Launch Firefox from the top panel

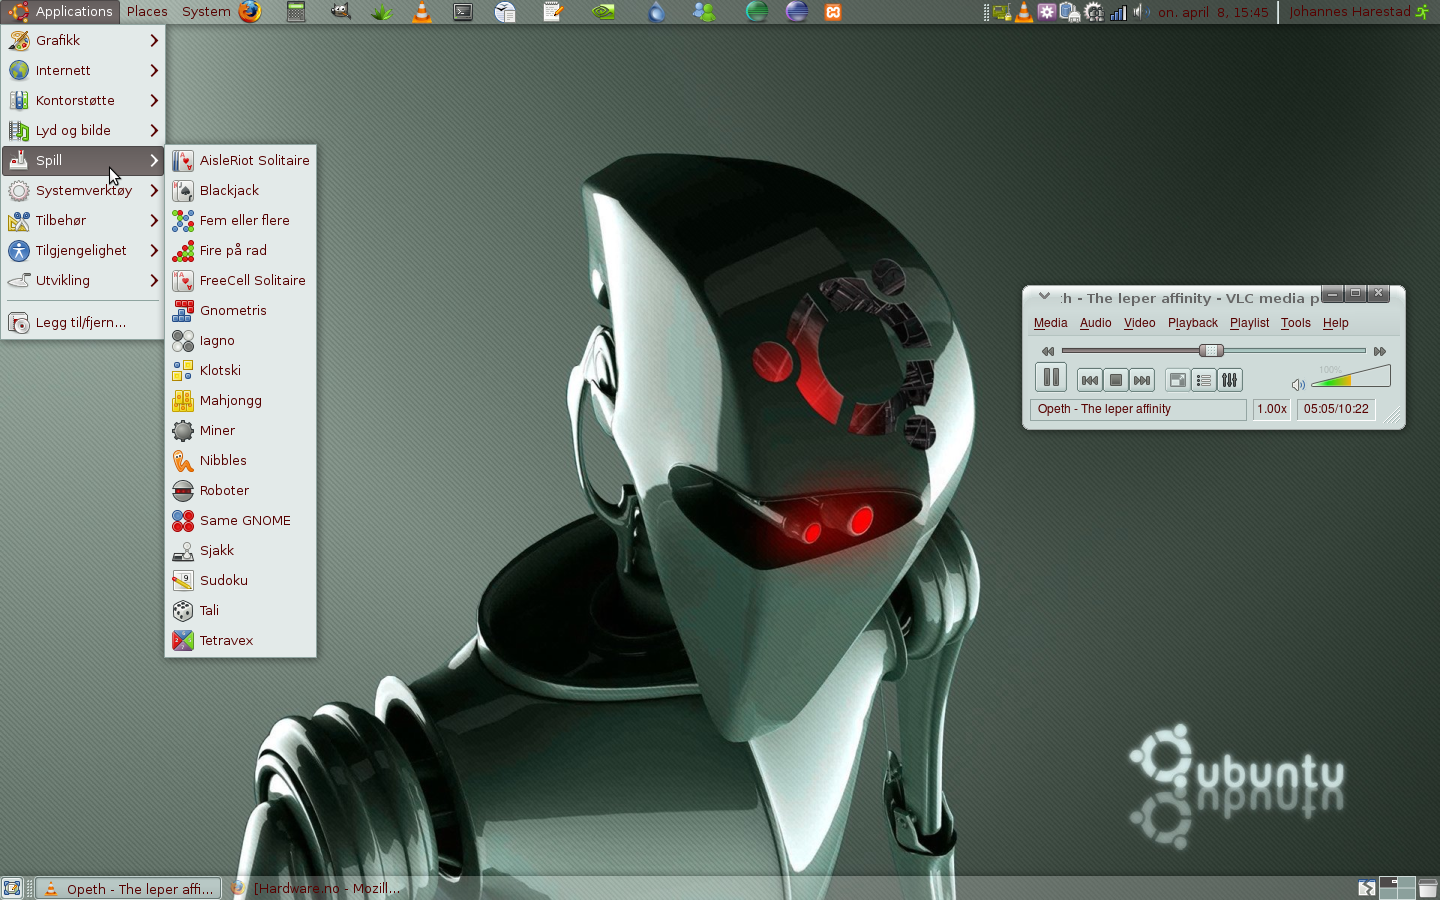250,12
